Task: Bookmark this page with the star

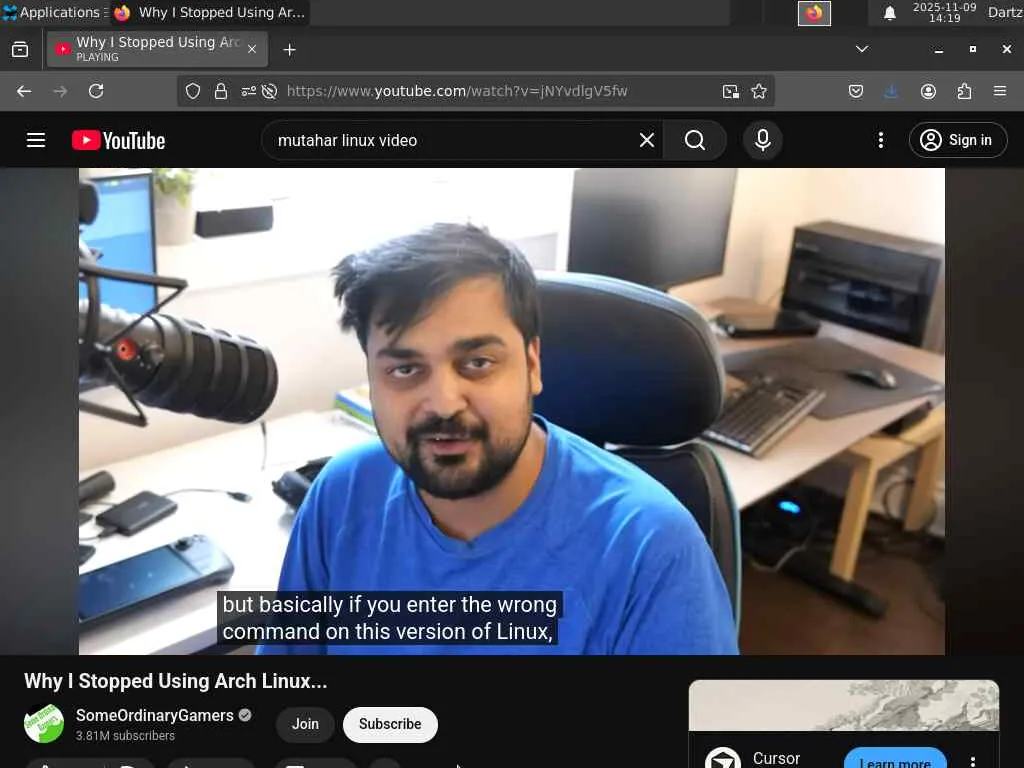Action: pyautogui.click(x=759, y=91)
